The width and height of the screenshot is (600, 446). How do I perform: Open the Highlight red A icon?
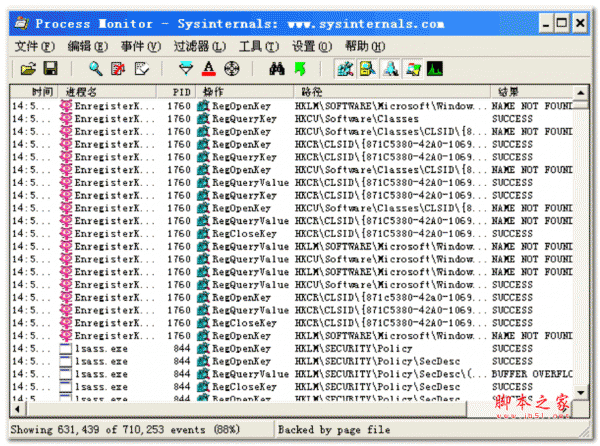pyautogui.click(x=209, y=69)
